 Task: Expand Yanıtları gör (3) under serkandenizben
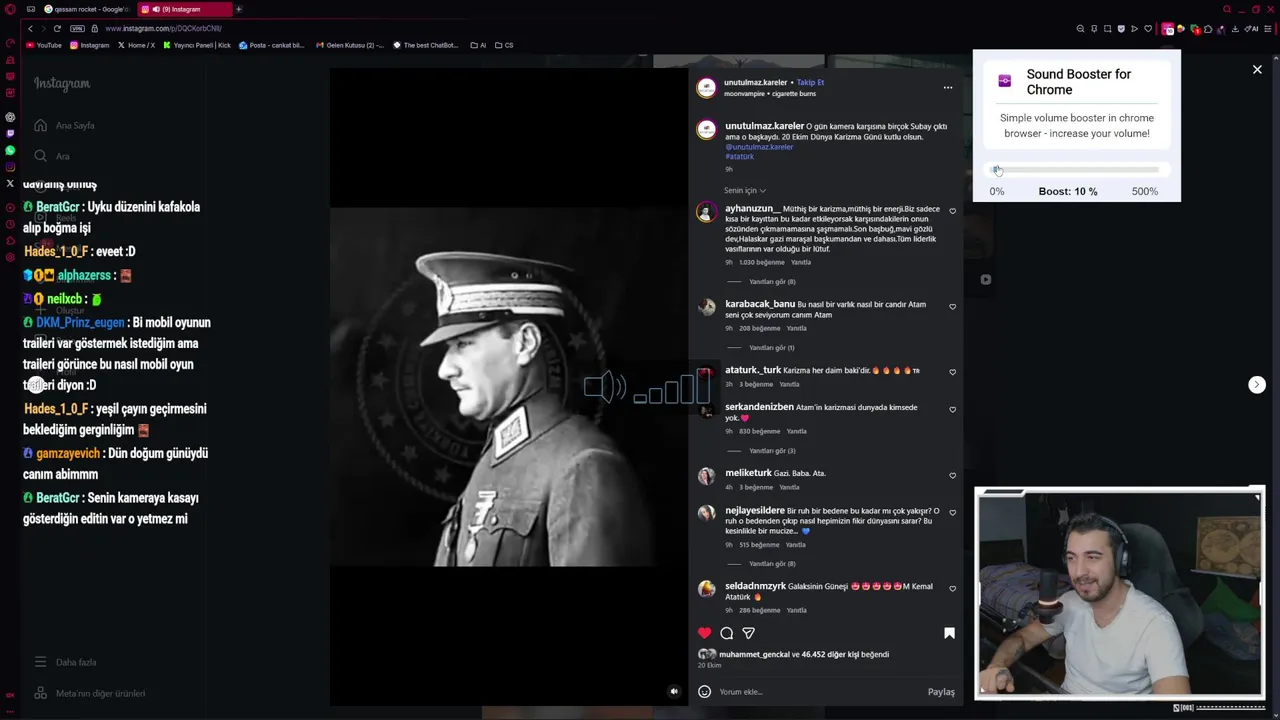tap(772, 451)
